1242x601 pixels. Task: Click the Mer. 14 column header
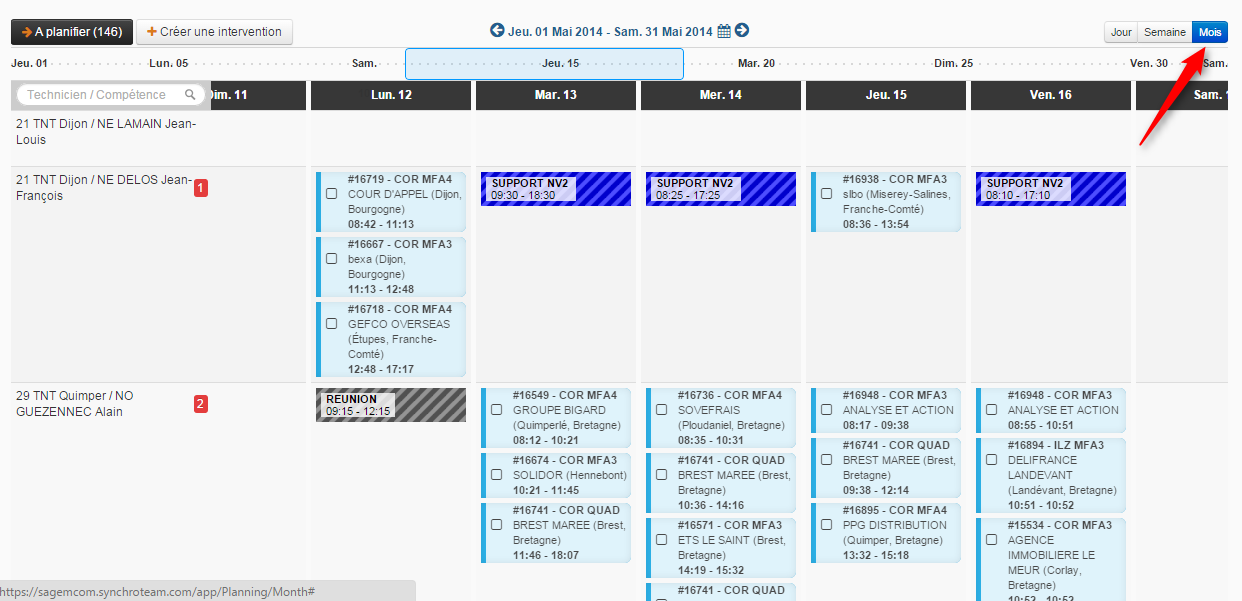[721, 95]
